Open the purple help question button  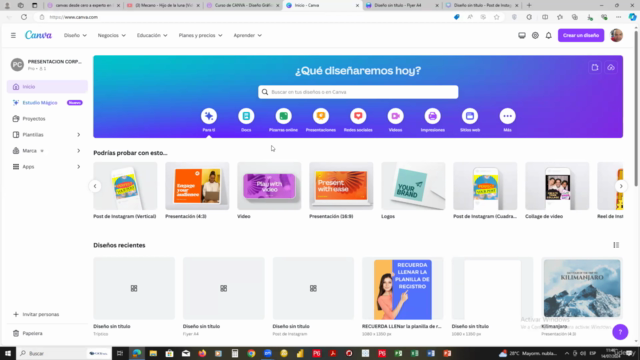coord(620,332)
